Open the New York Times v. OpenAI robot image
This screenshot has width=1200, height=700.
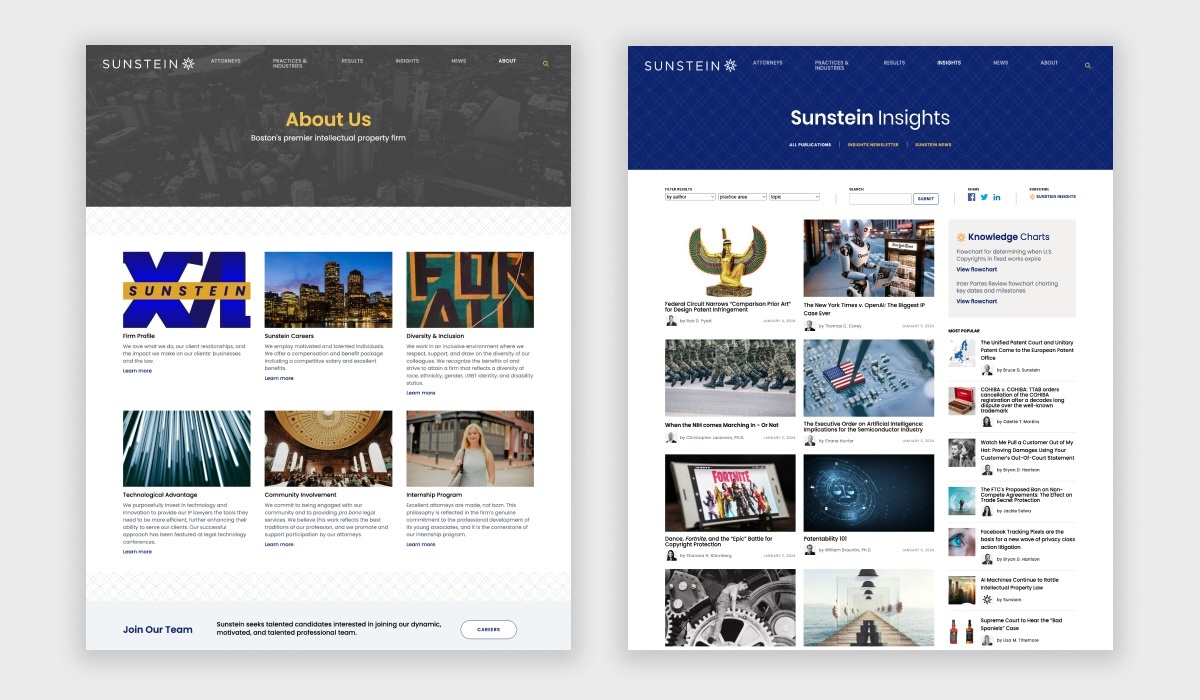pos(869,258)
